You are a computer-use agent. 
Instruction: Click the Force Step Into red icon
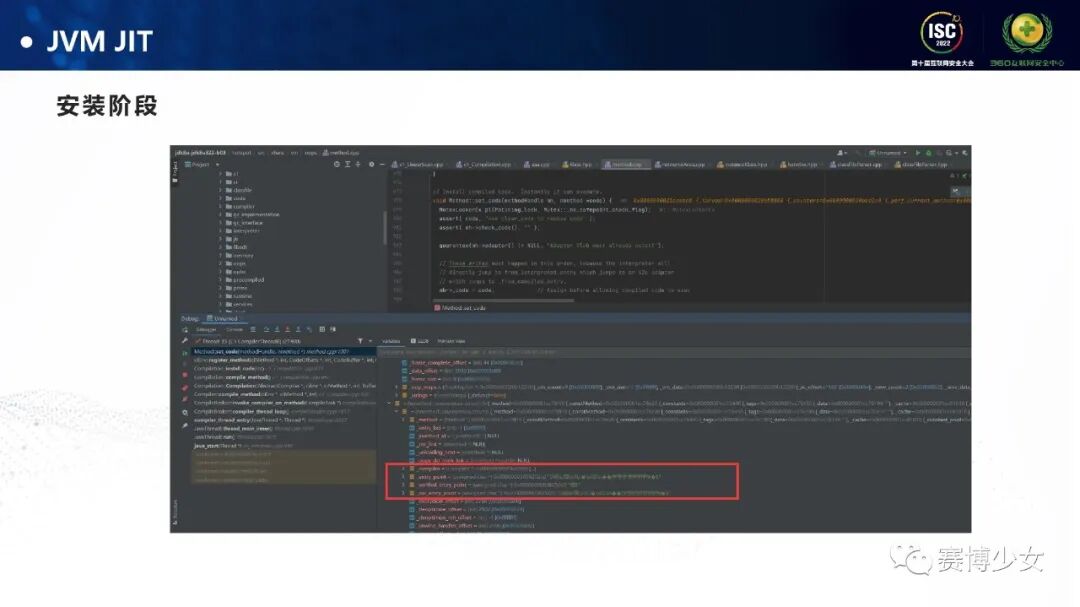[x=287, y=329]
